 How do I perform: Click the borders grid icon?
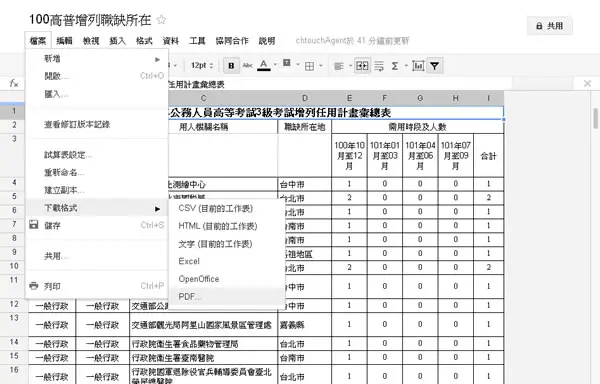[x=309, y=66]
